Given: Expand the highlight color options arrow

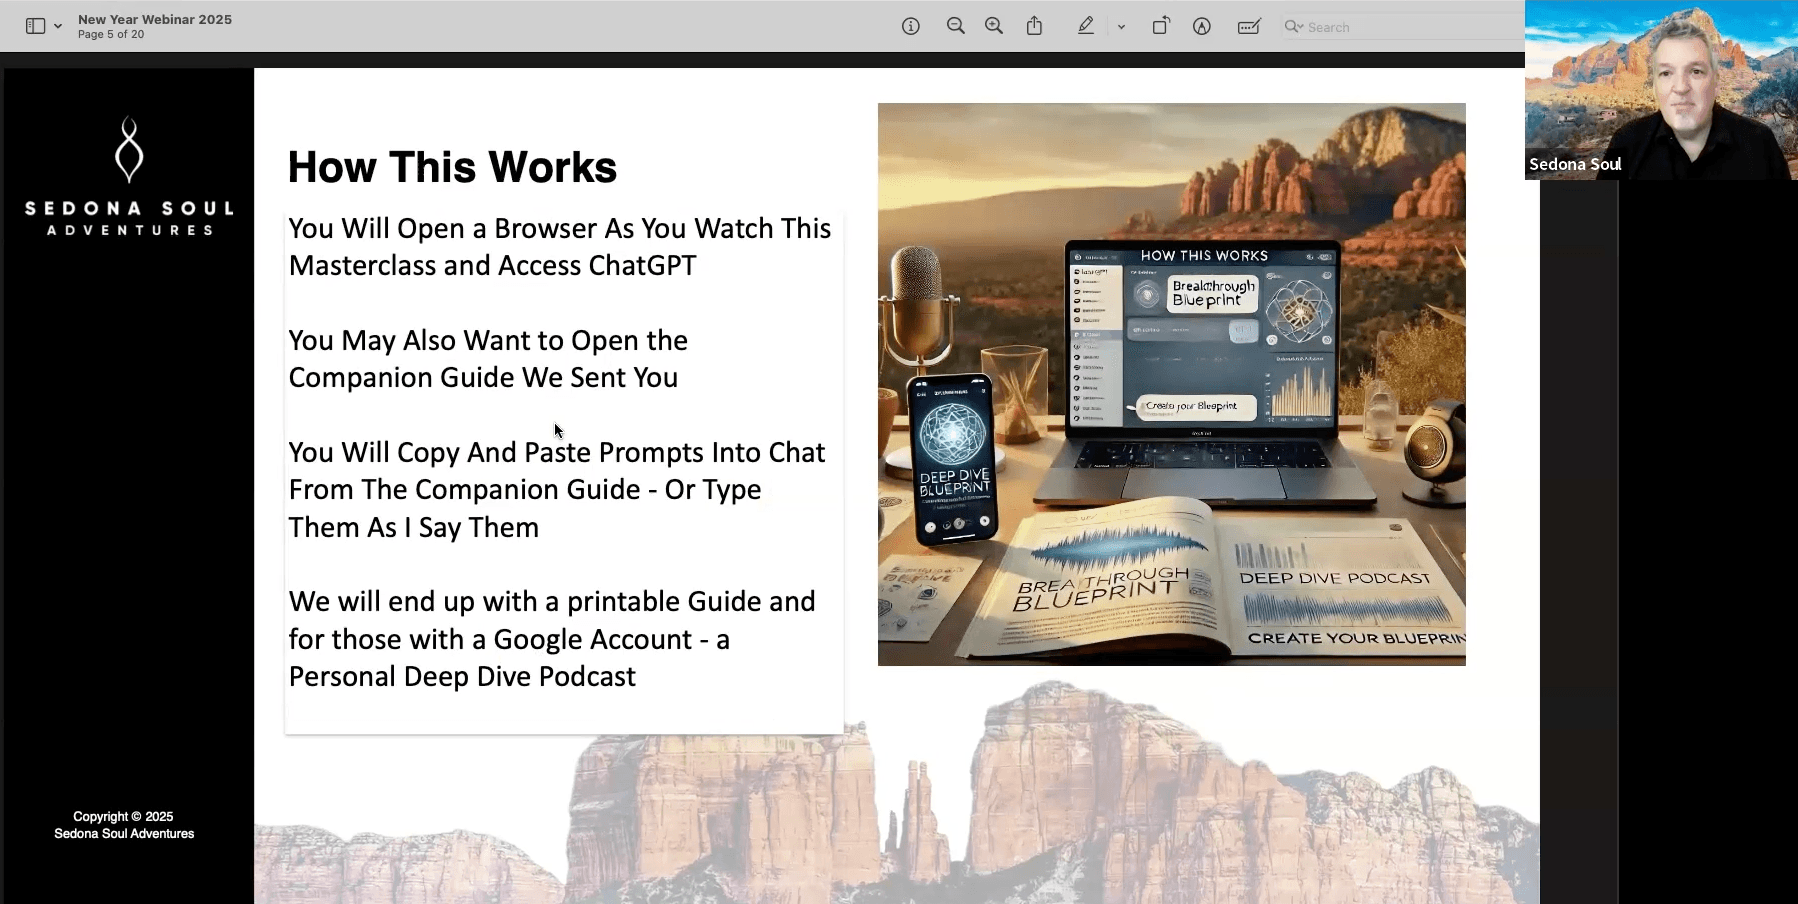Looking at the screenshot, I should pos(1121,27).
